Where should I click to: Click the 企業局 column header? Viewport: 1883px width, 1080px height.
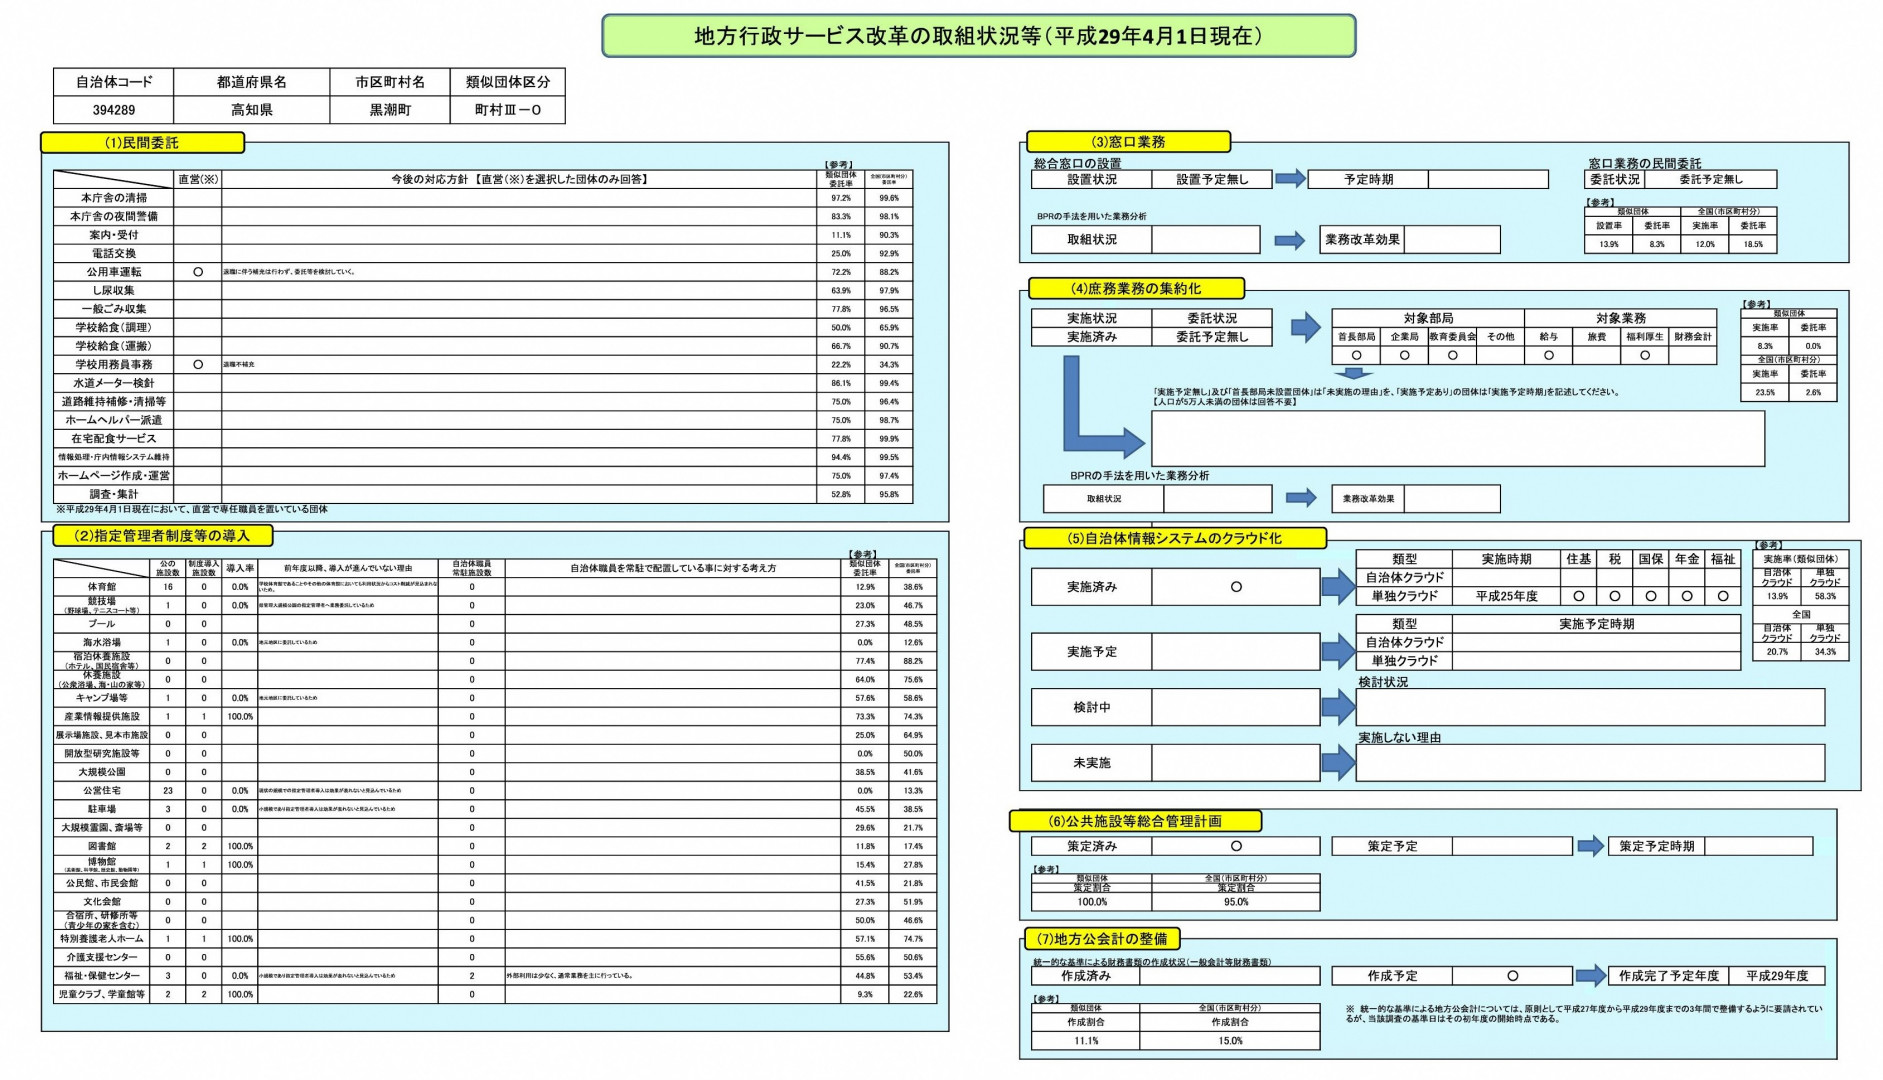tap(1404, 337)
